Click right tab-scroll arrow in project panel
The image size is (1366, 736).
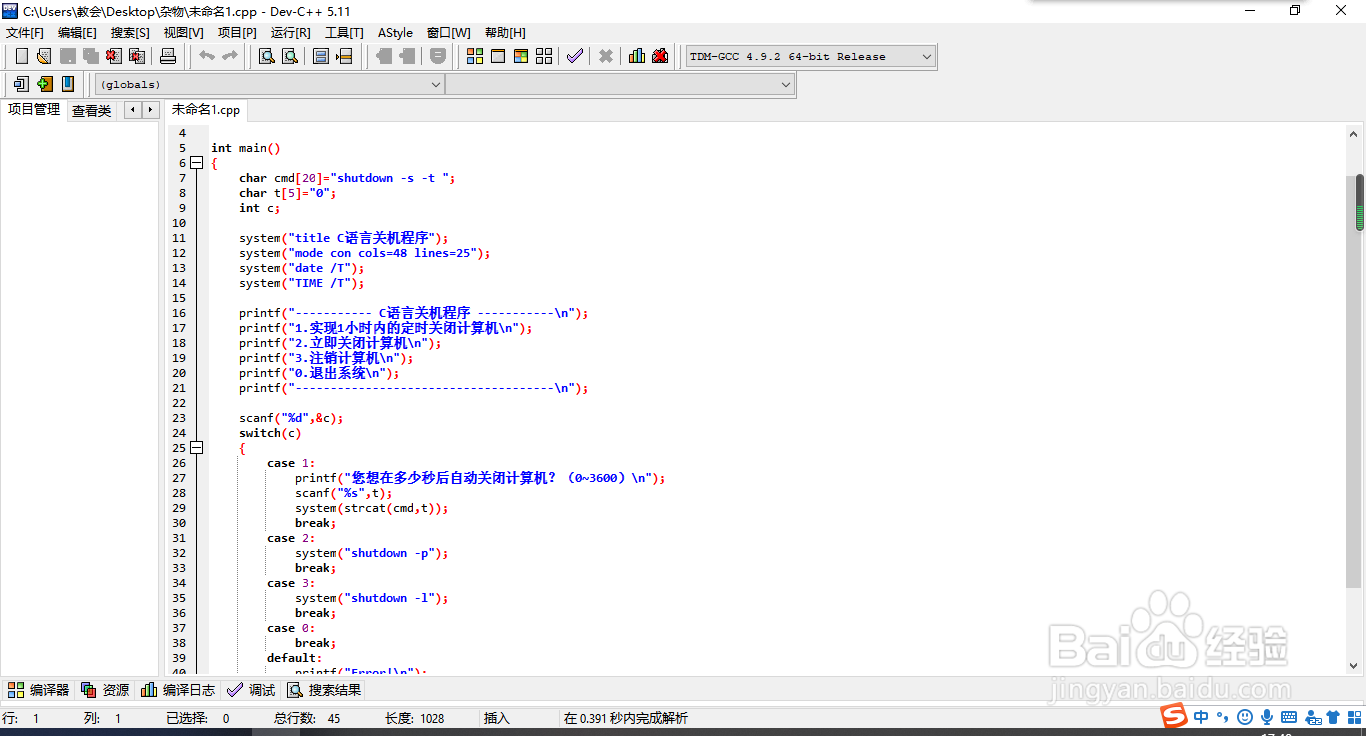pyautogui.click(x=150, y=110)
